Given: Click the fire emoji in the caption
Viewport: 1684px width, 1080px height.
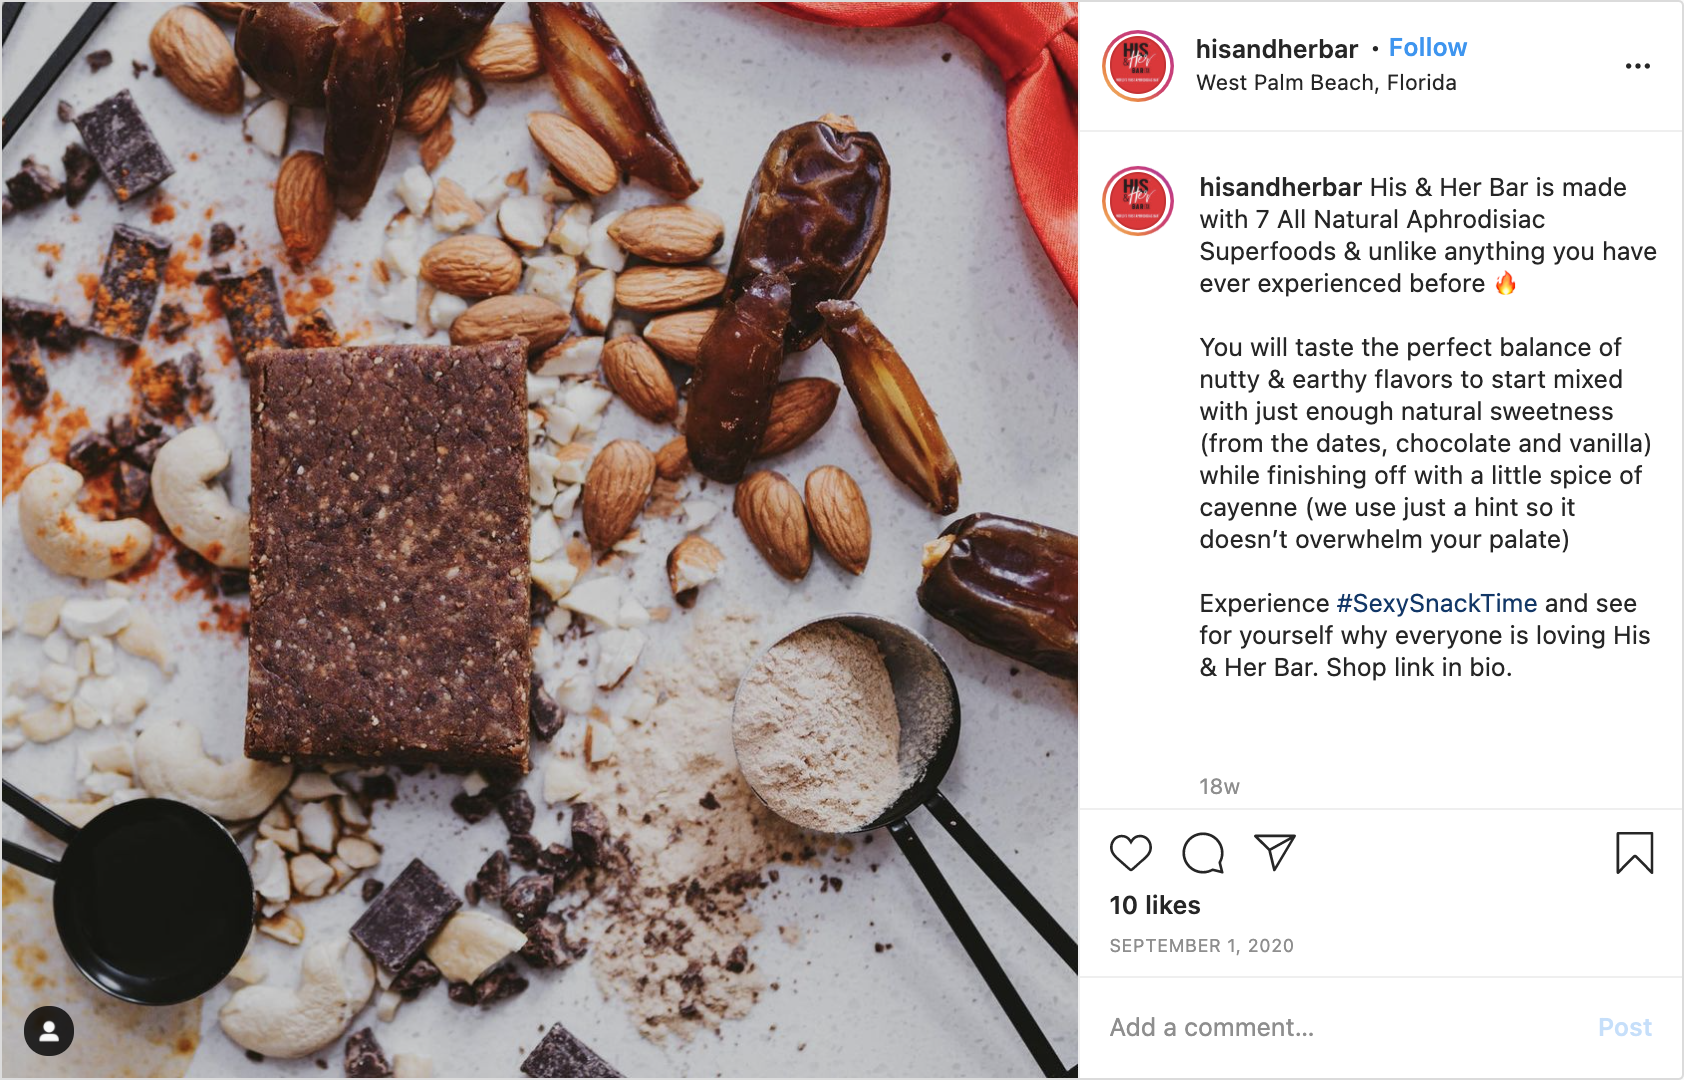Looking at the screenshot, I should pos(1506,283).
